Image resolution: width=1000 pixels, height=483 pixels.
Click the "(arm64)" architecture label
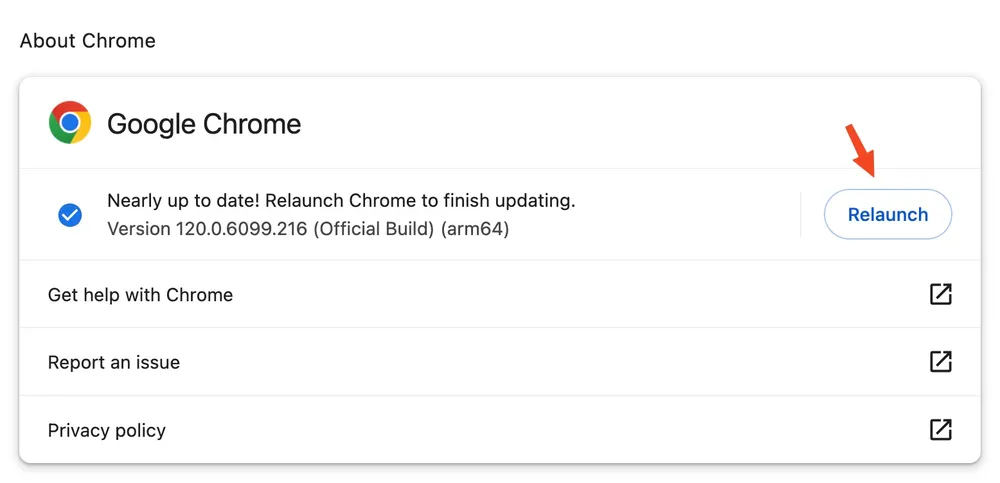[x=476, y=229]
